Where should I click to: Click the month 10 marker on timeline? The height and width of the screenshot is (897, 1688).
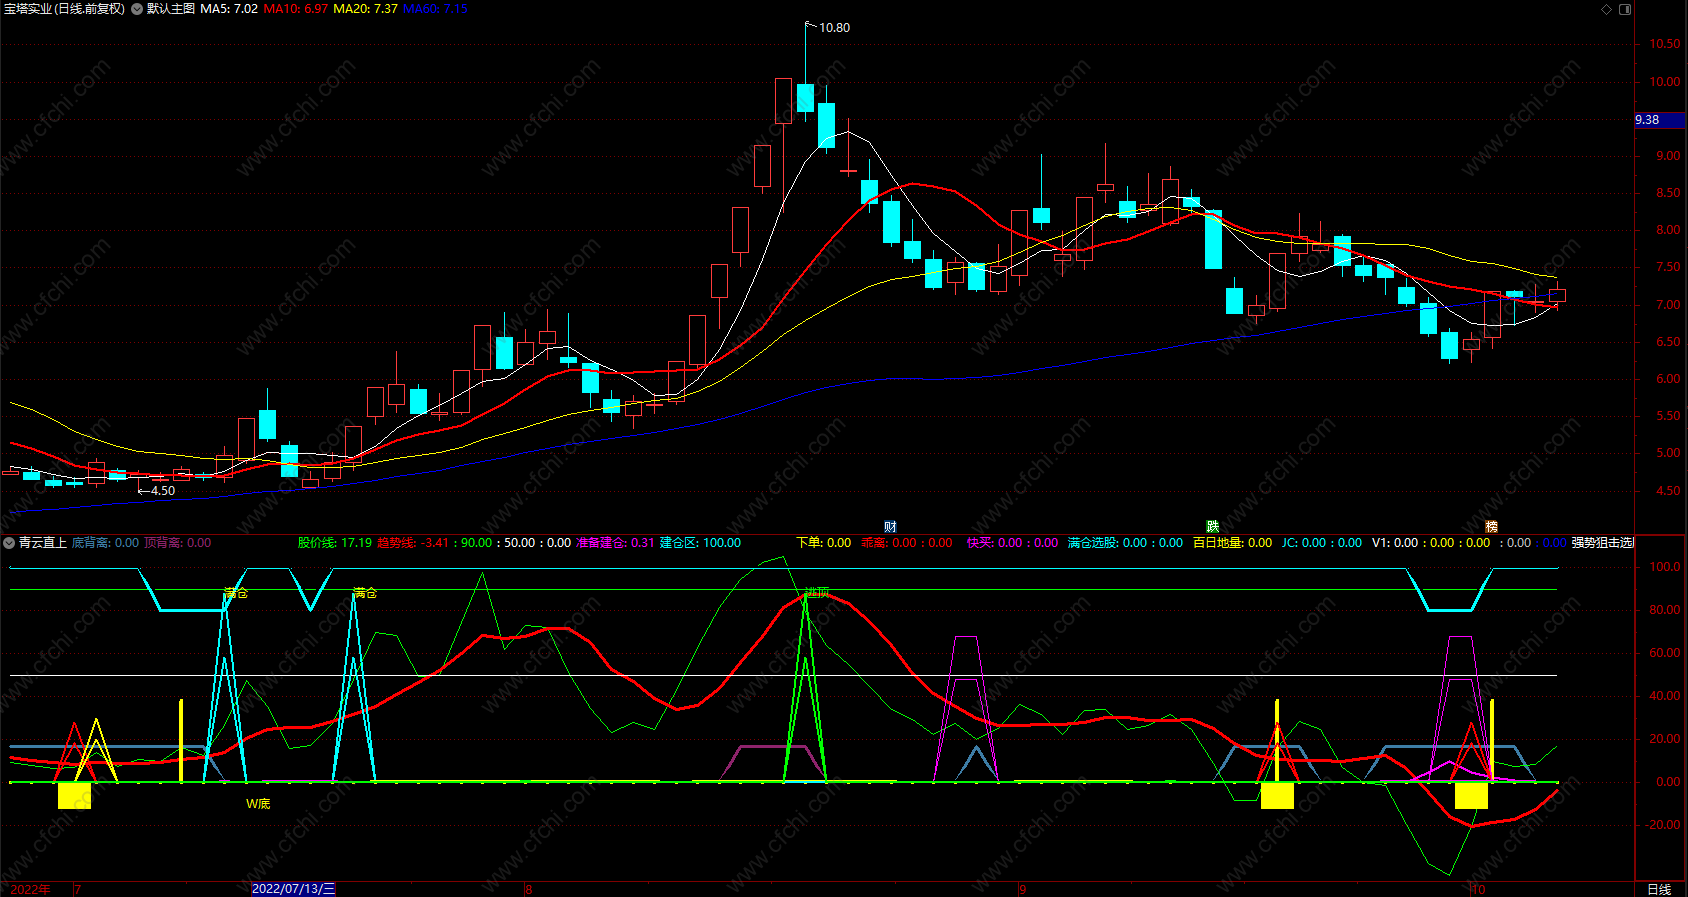pos(1478,889)
